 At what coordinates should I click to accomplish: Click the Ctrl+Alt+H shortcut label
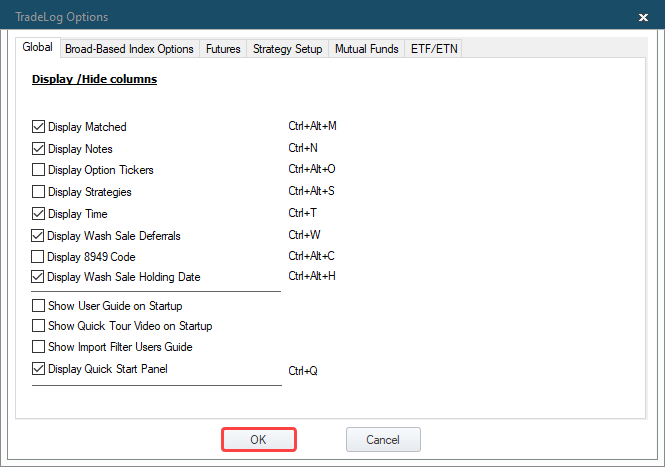click(x=312, y=277)
